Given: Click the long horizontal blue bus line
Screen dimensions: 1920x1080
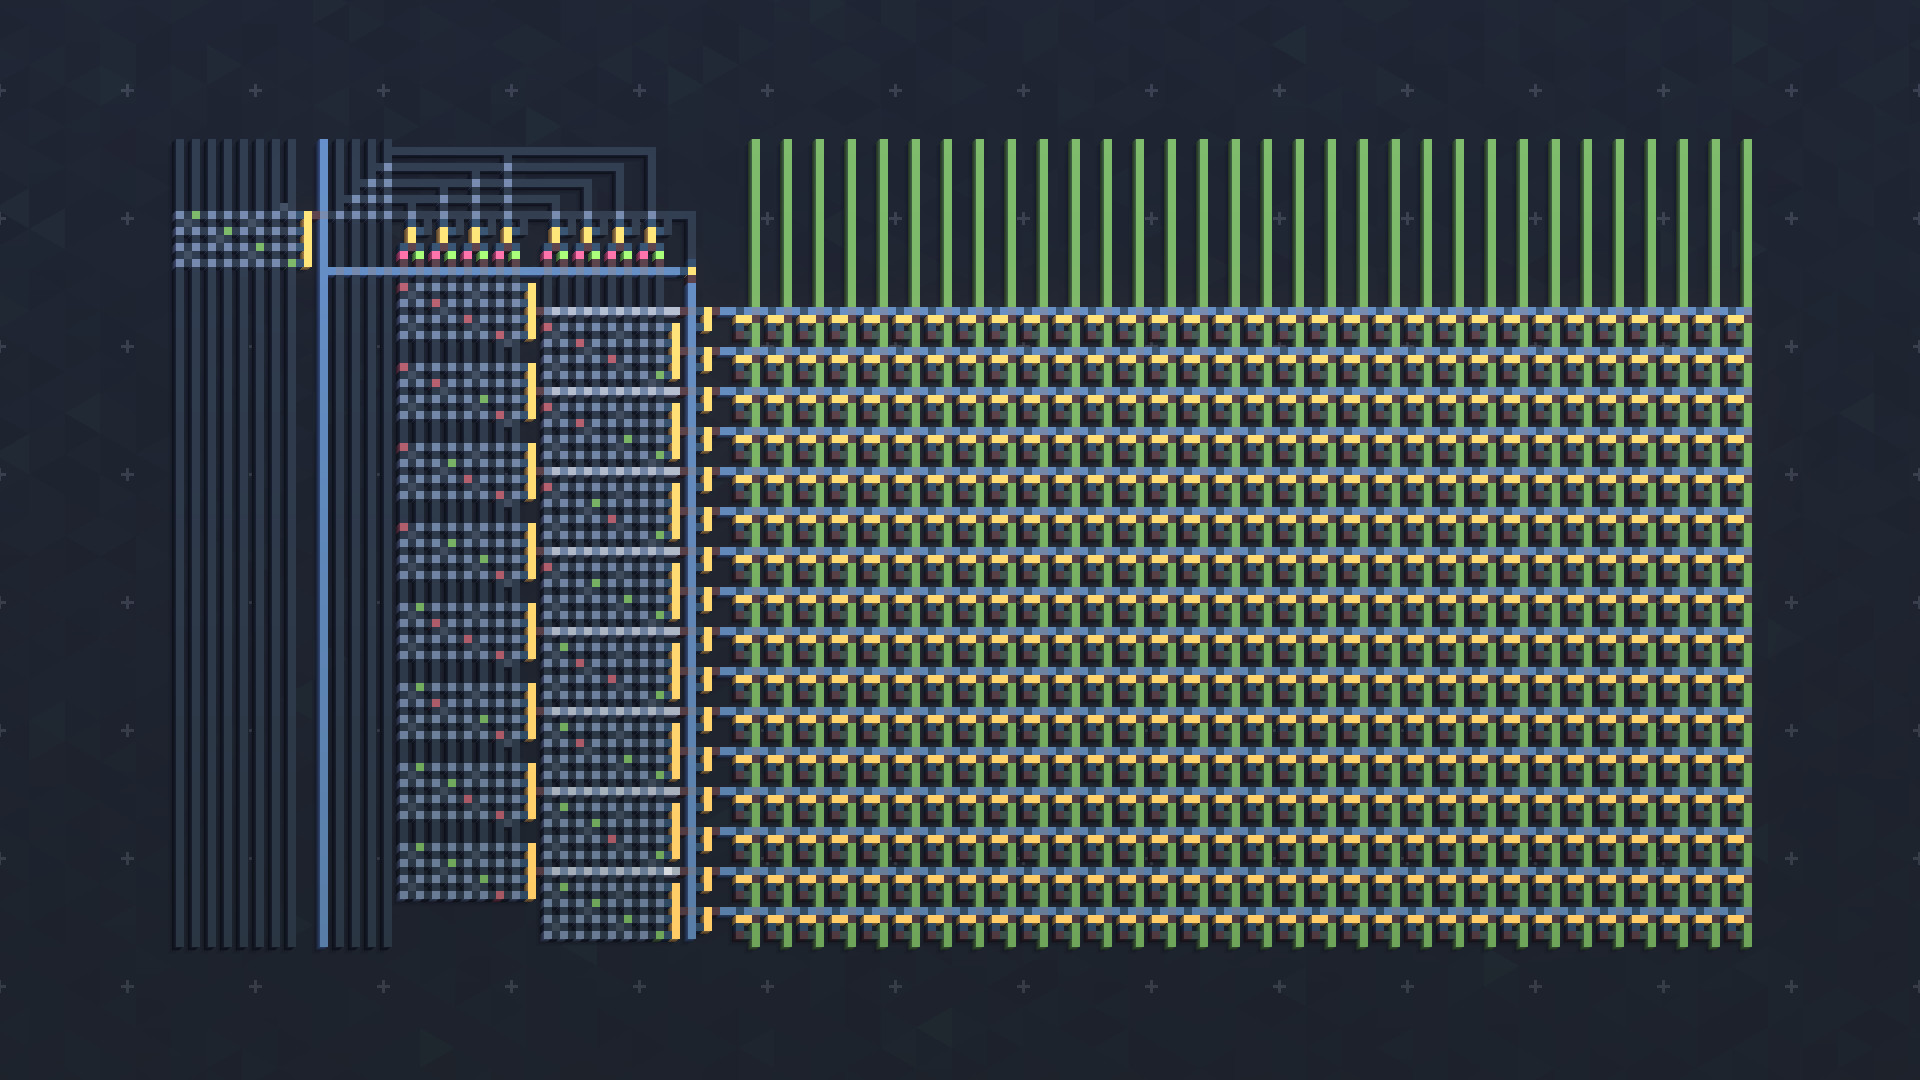Looking at the screenshot, I should coord(500,270).
